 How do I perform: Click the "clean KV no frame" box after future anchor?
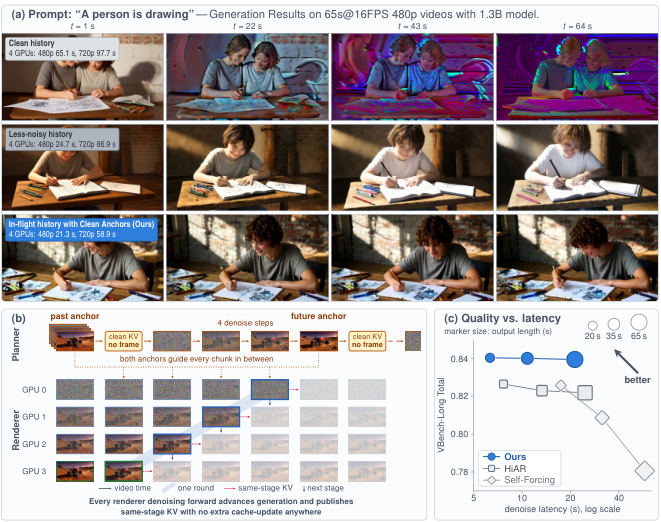(367, 341)
